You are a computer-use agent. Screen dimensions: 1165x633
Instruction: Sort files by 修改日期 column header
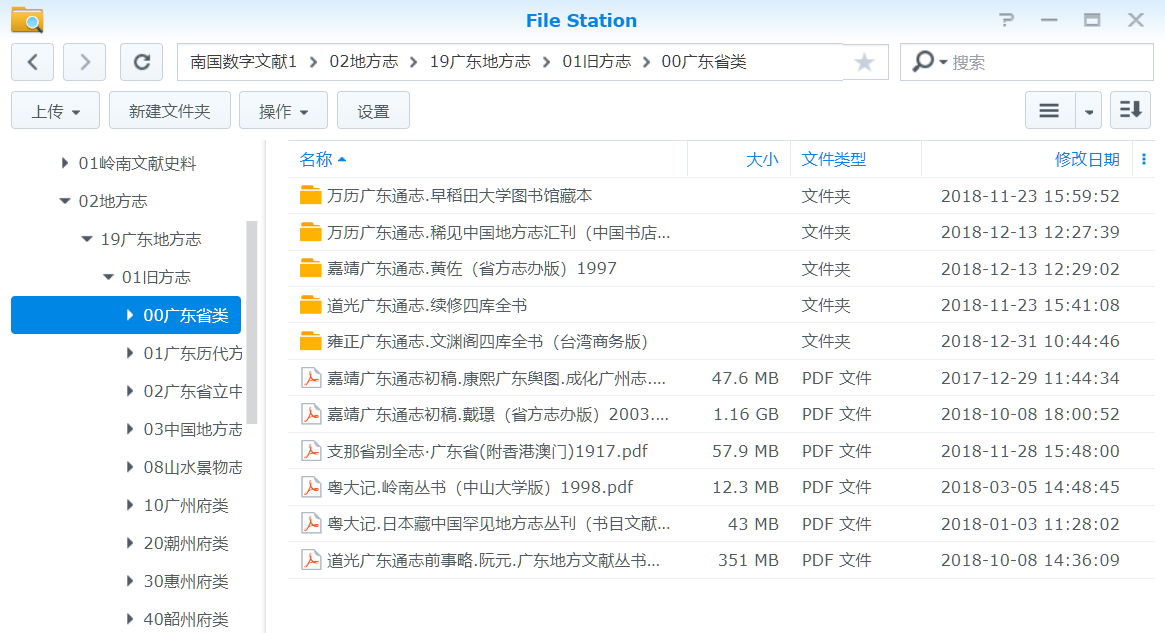(x=1087, y=159)
